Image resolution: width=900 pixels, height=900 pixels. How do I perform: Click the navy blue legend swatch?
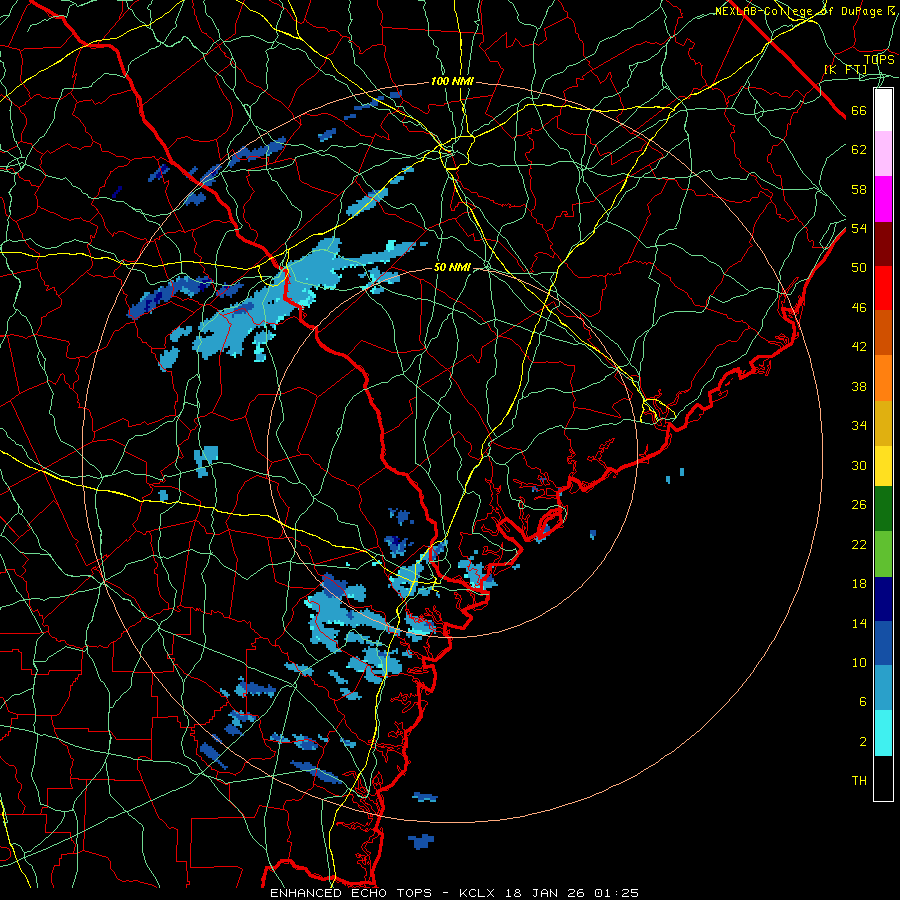883,599
